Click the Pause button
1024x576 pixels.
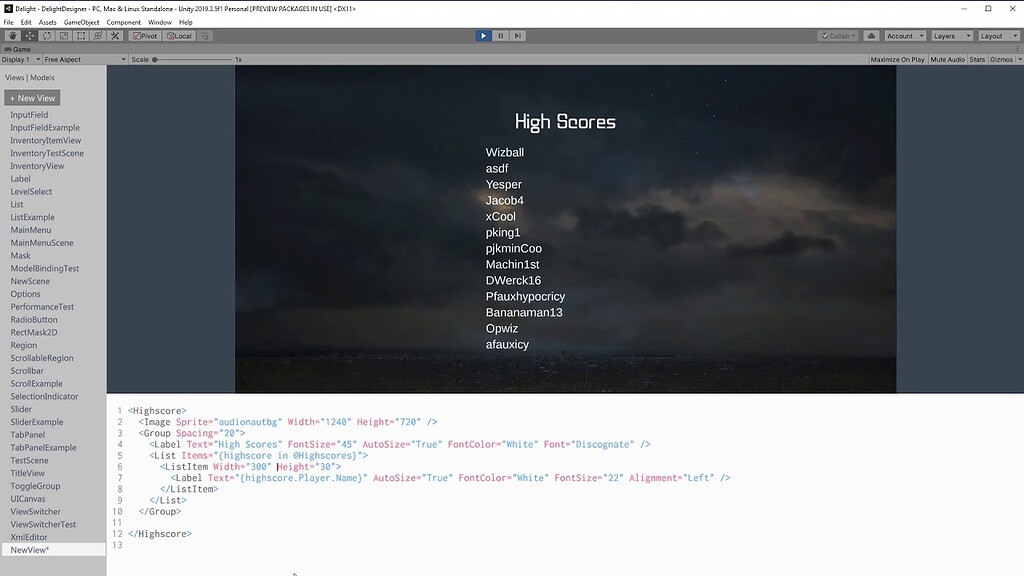pyautogui.click(x=499, y=35)
